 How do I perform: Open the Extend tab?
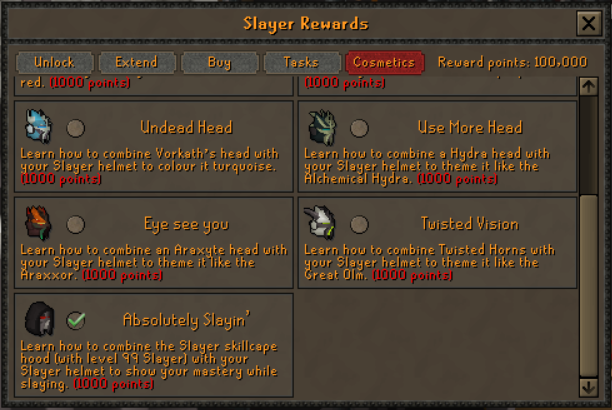(137, 62)
